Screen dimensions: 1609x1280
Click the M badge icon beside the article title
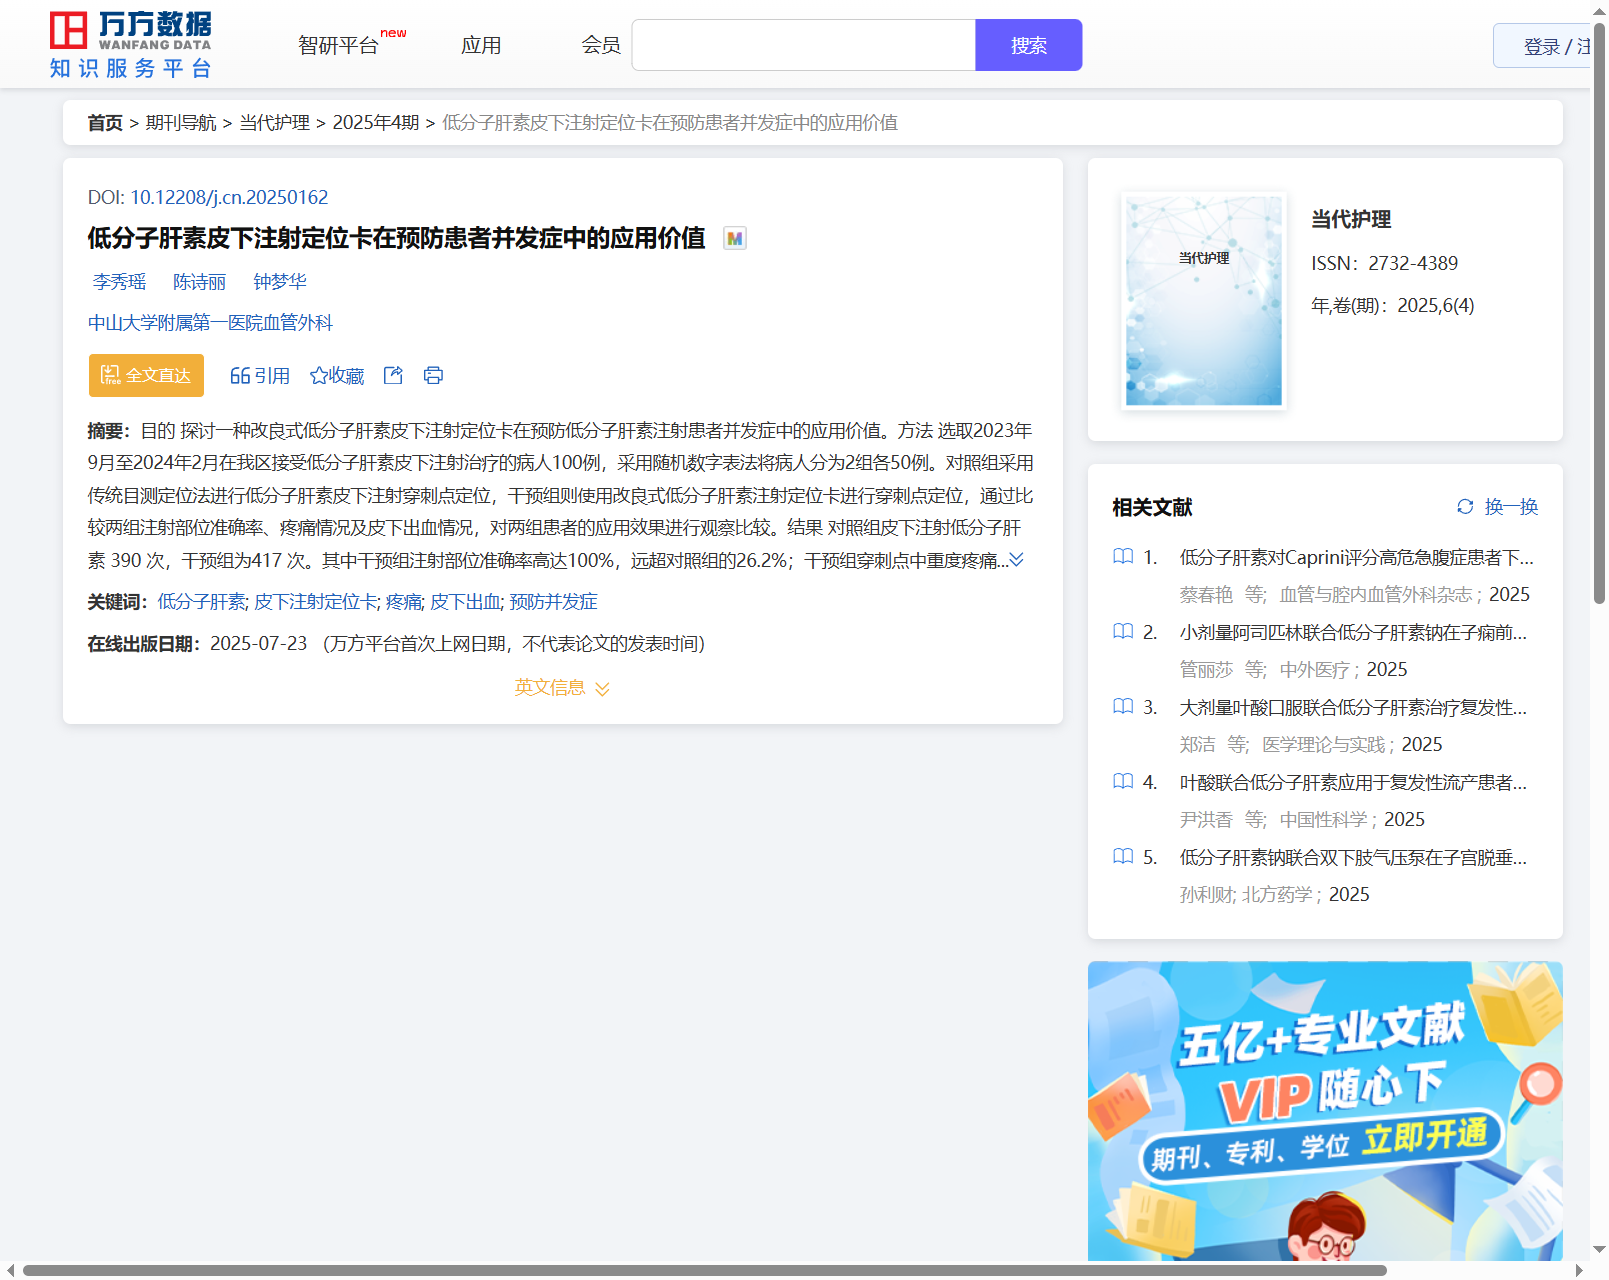[735, 239]
